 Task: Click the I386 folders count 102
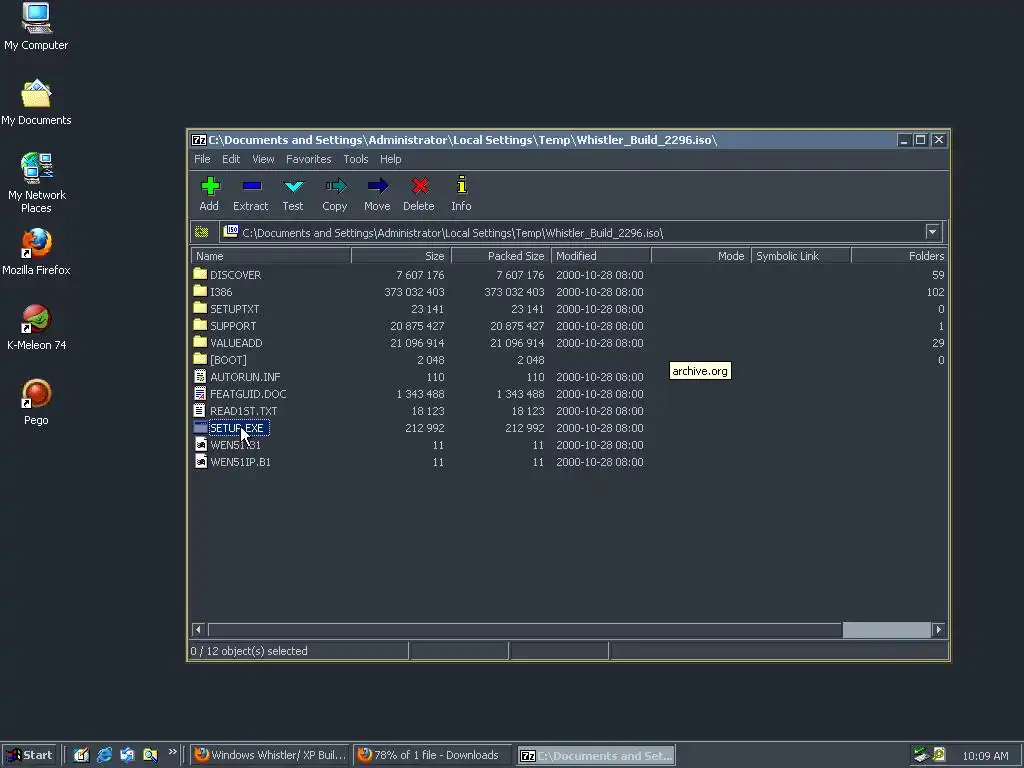click(x=935, y=292)
